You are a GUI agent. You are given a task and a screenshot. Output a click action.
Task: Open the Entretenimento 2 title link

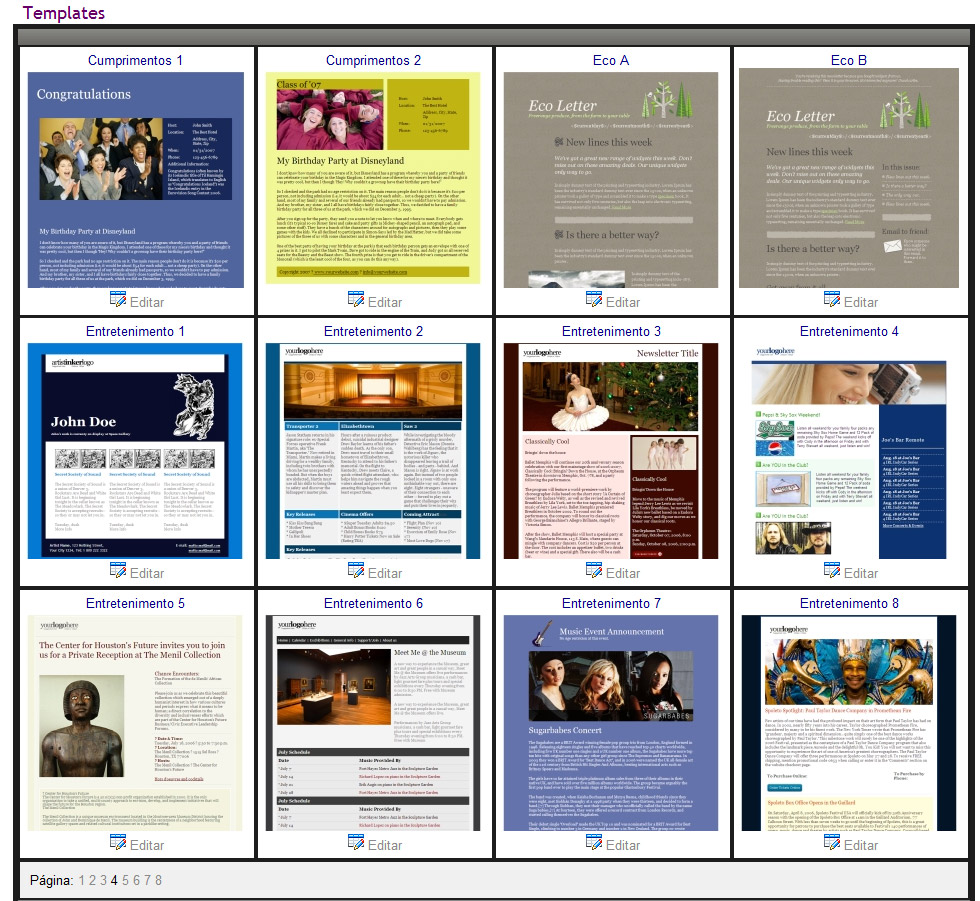(373, 331)
